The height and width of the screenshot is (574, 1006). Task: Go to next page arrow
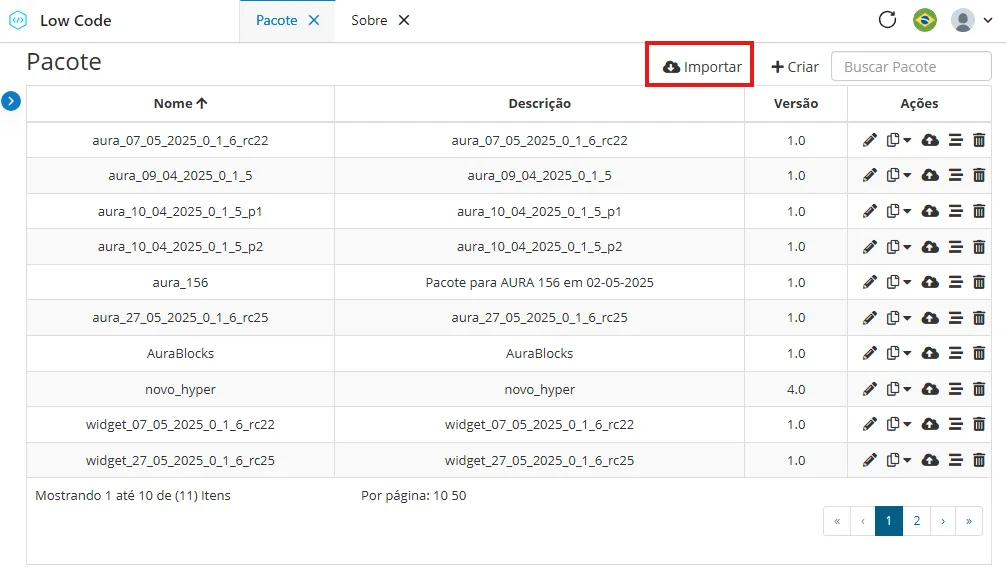point(942,521)
